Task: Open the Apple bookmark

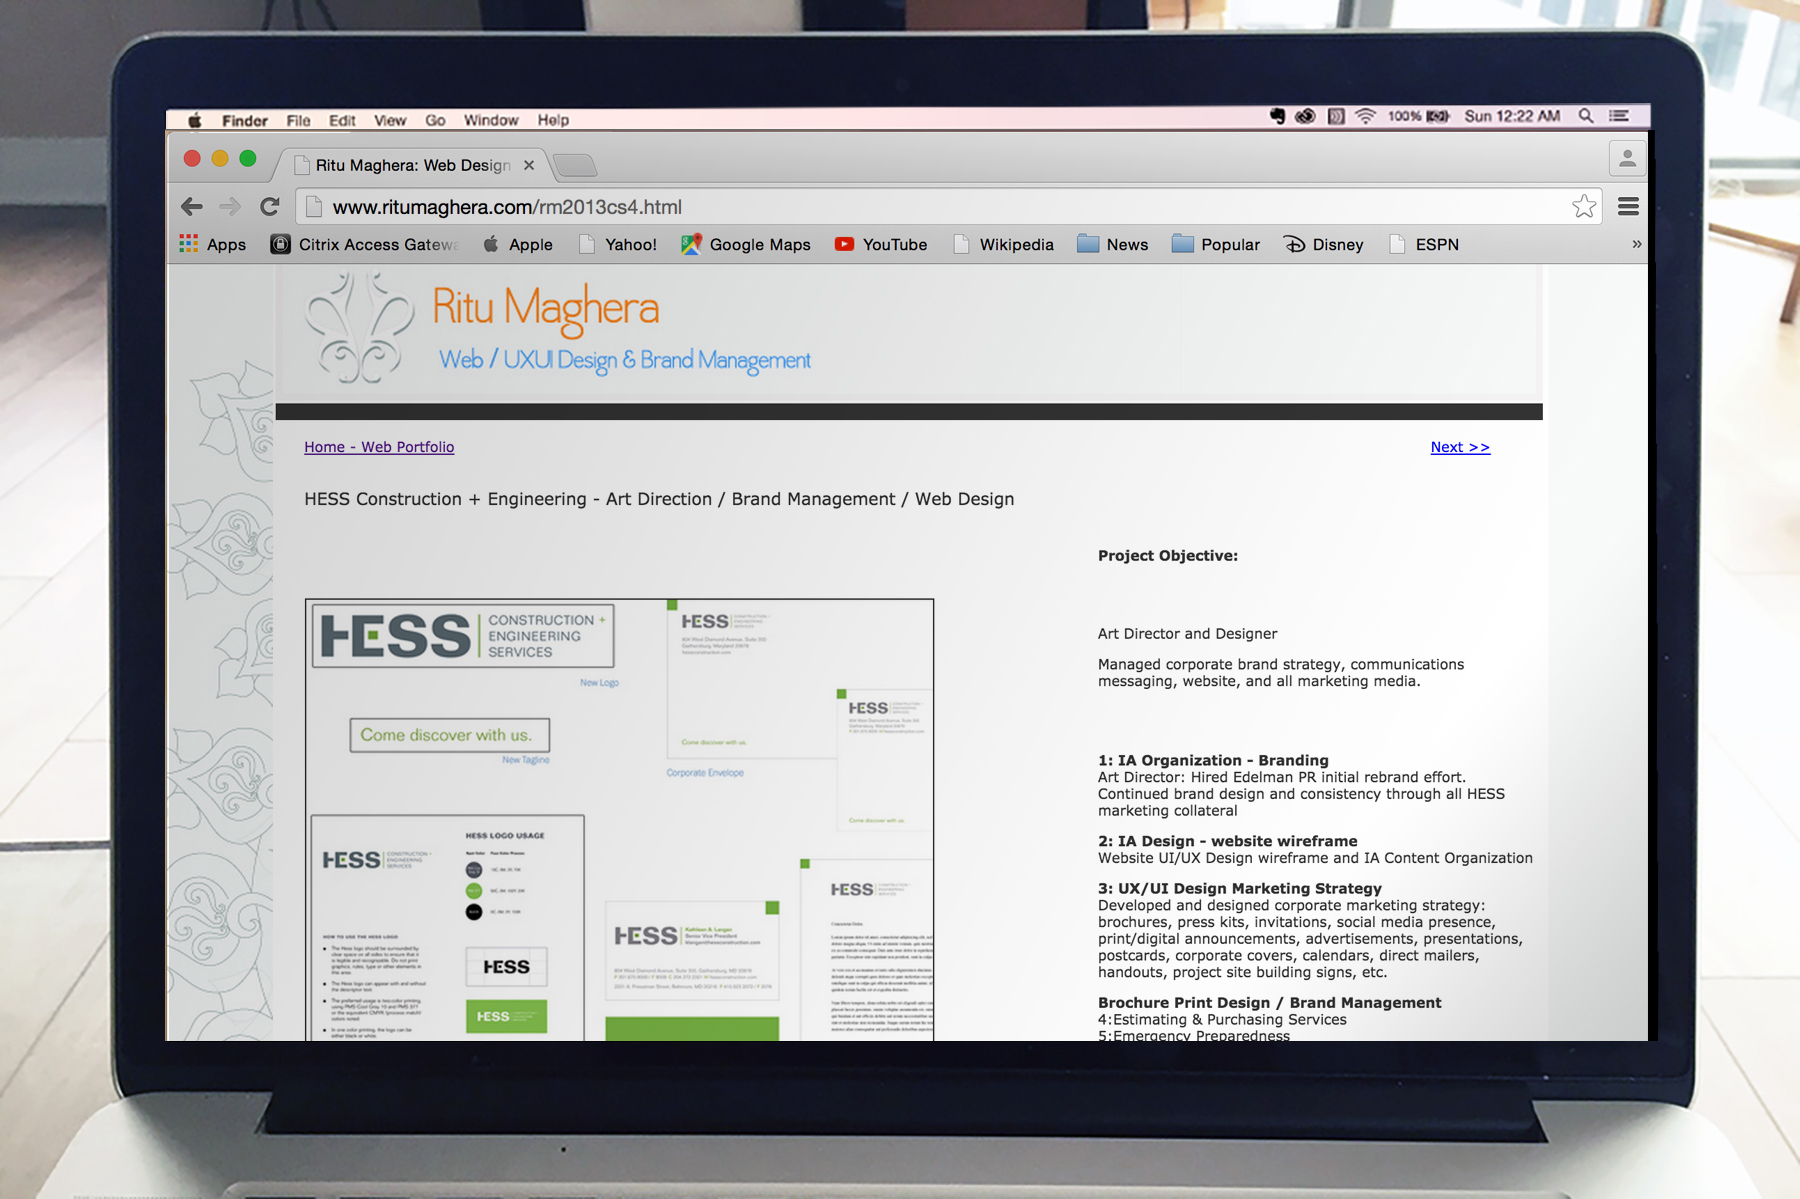Action: 517,244
